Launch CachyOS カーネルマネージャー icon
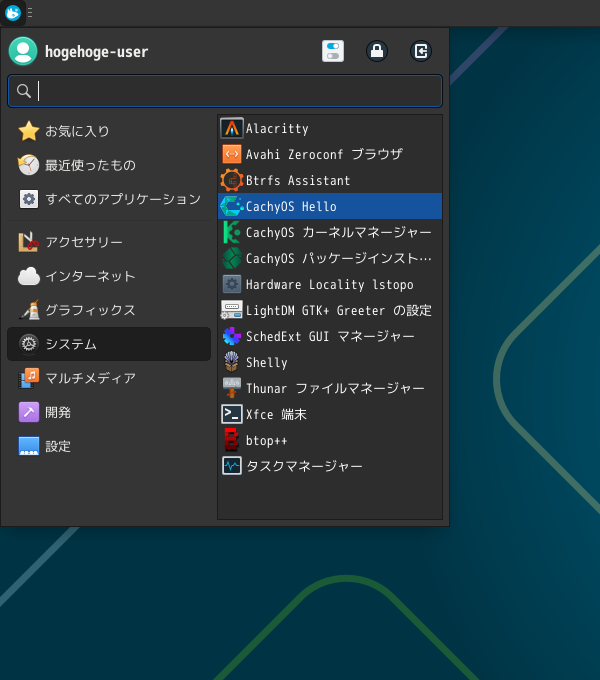The width and height of the screenshot is (600, 680). (232, 232)
